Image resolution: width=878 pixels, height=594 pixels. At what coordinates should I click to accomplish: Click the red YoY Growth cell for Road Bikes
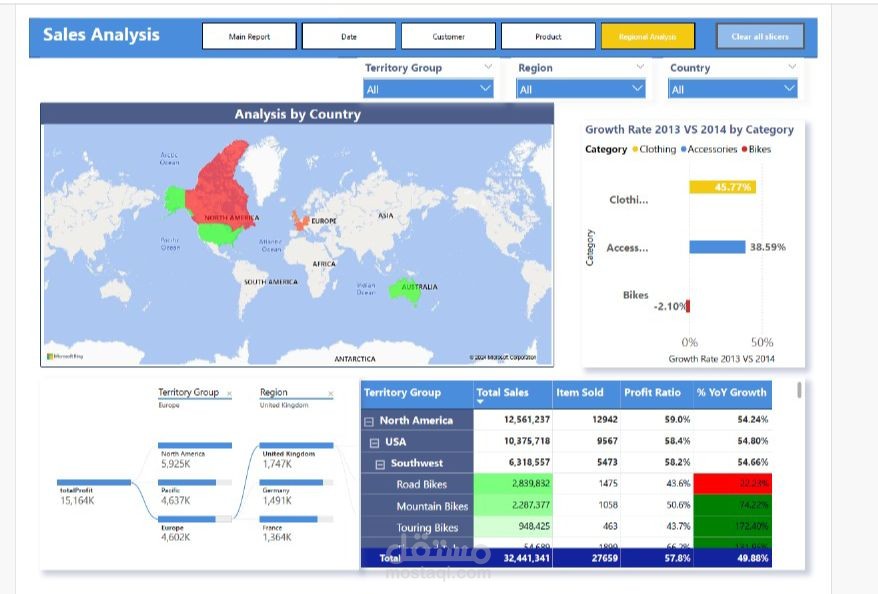tap(733, 485)
